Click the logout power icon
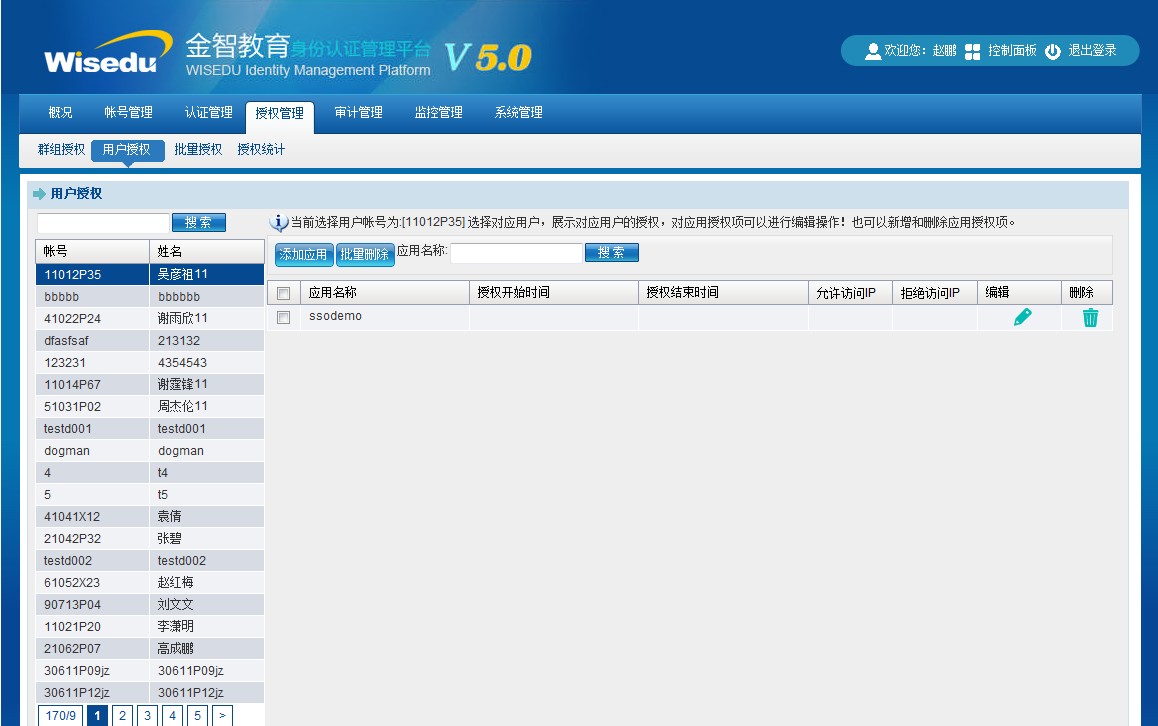The image size is (1158, 726). (x=1053, y=51)
